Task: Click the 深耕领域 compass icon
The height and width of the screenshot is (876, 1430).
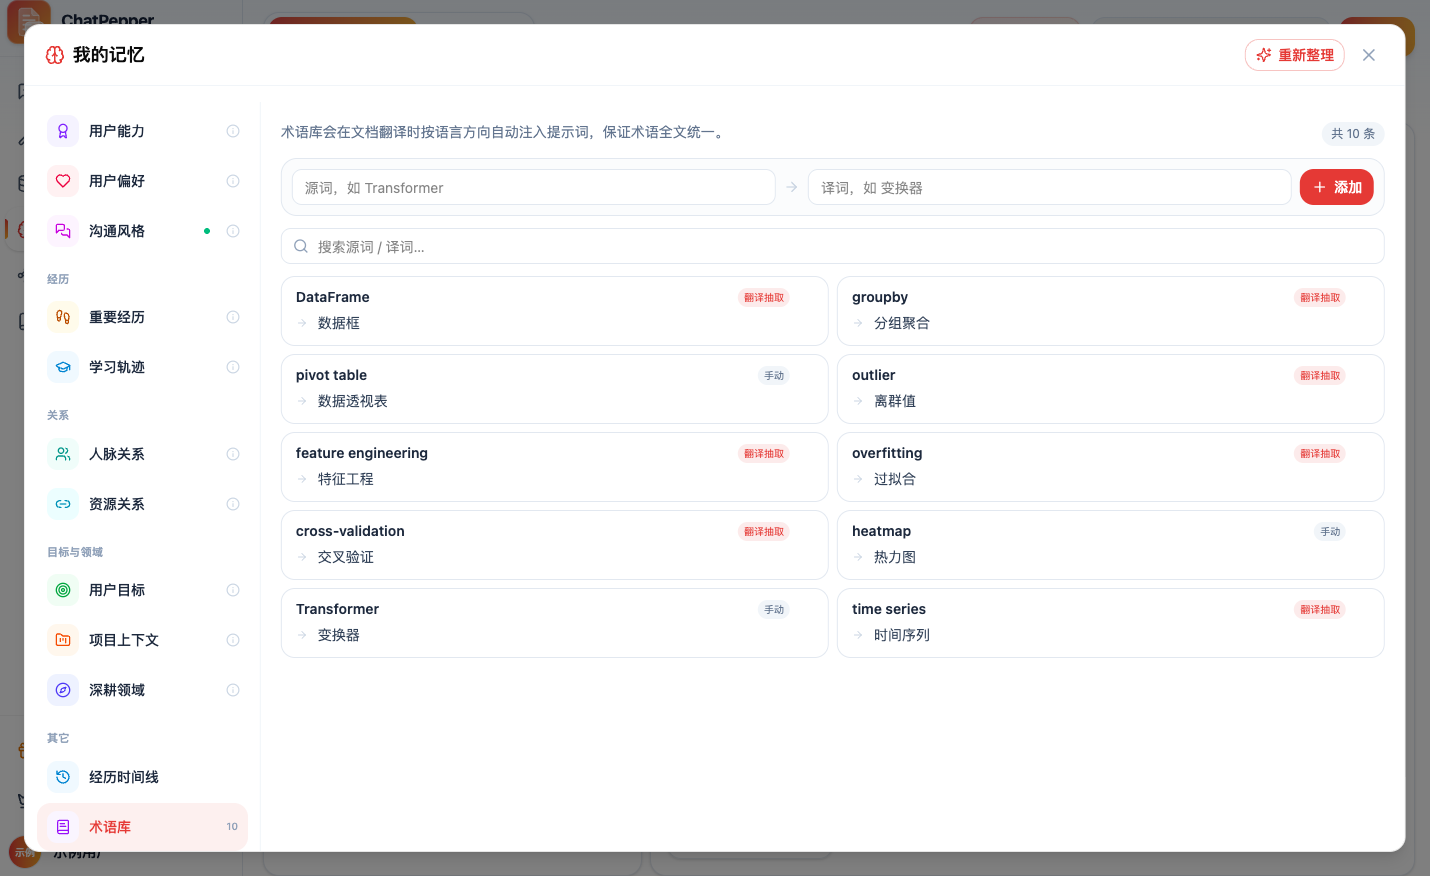Action: click(63, 690)
